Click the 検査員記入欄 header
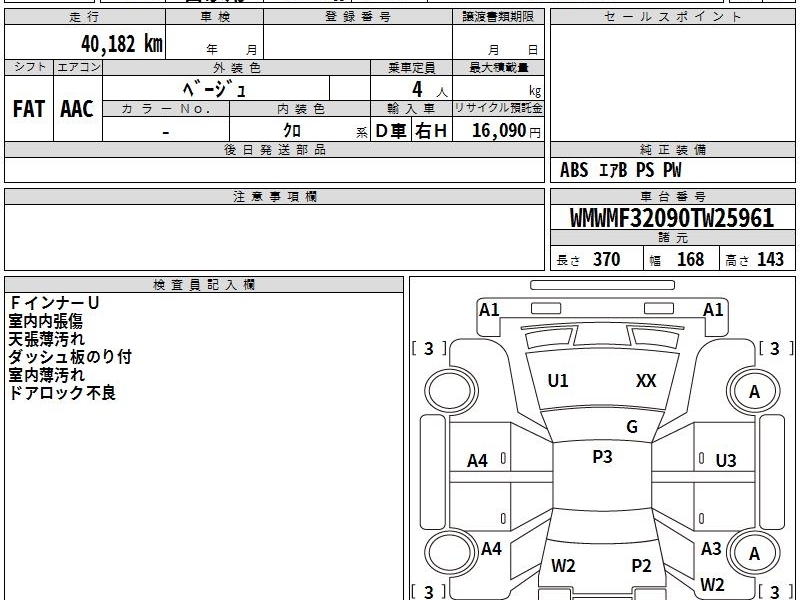This screenshot has height=600, width=800. click(204, 285)
